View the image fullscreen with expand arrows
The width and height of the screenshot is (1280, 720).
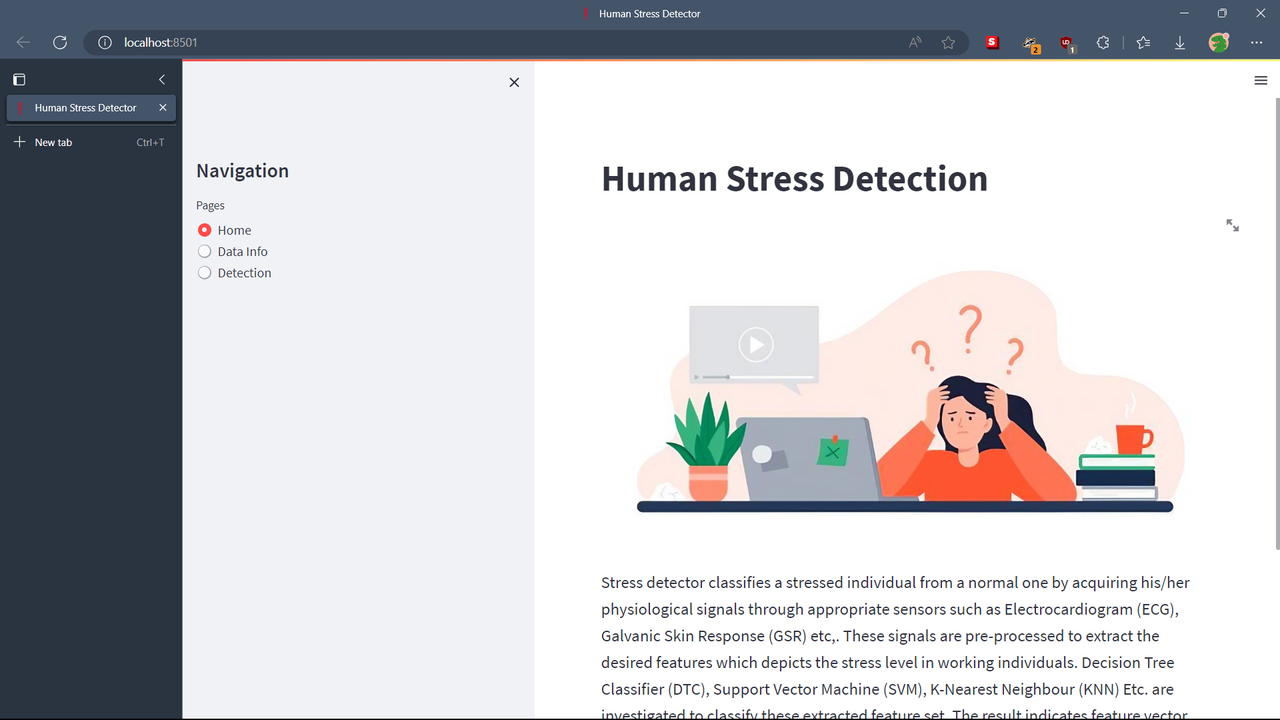pos(1232,226)
